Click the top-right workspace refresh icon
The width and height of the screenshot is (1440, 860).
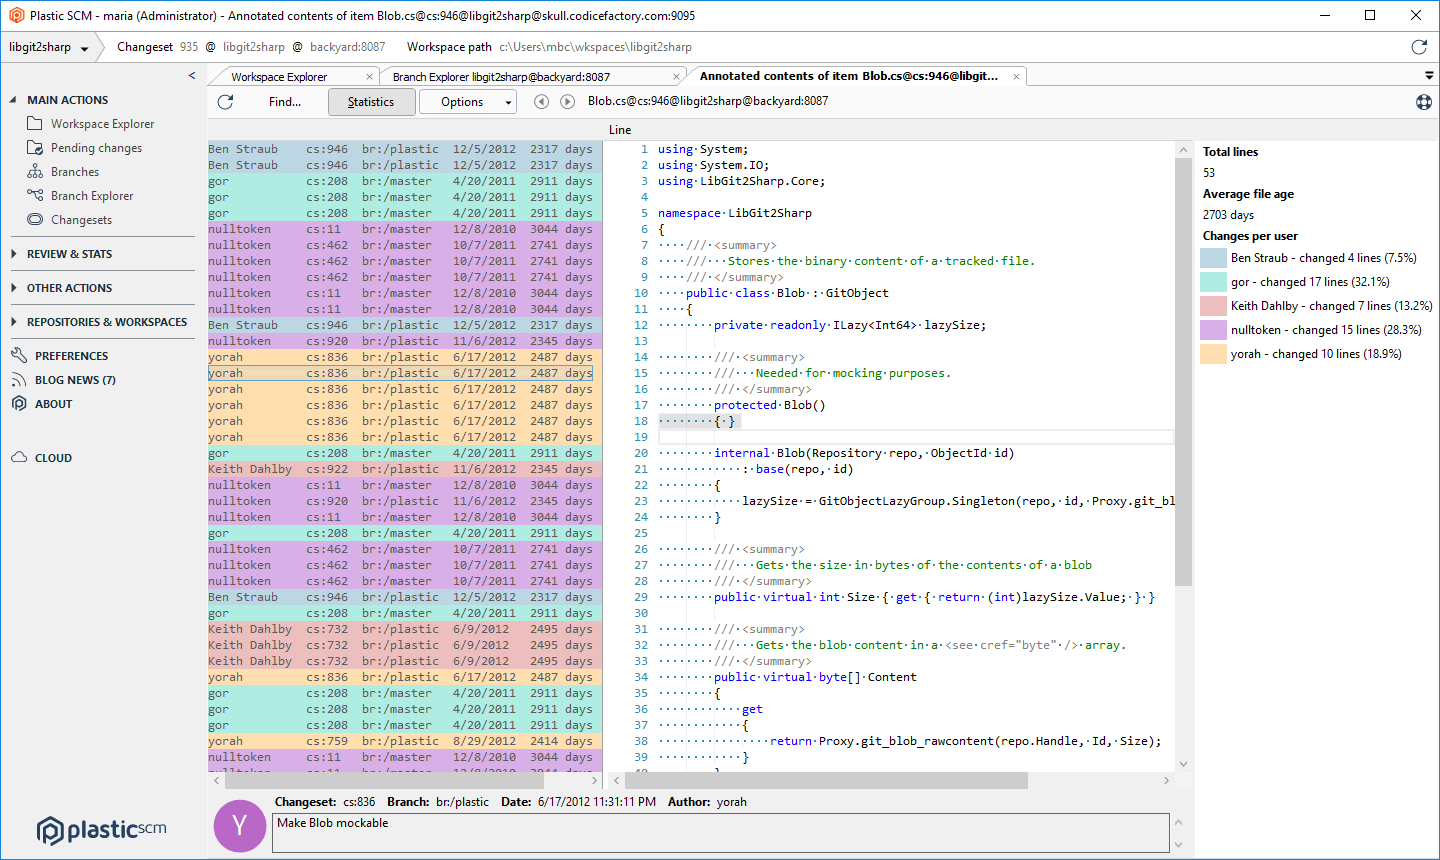[1419, 47]
